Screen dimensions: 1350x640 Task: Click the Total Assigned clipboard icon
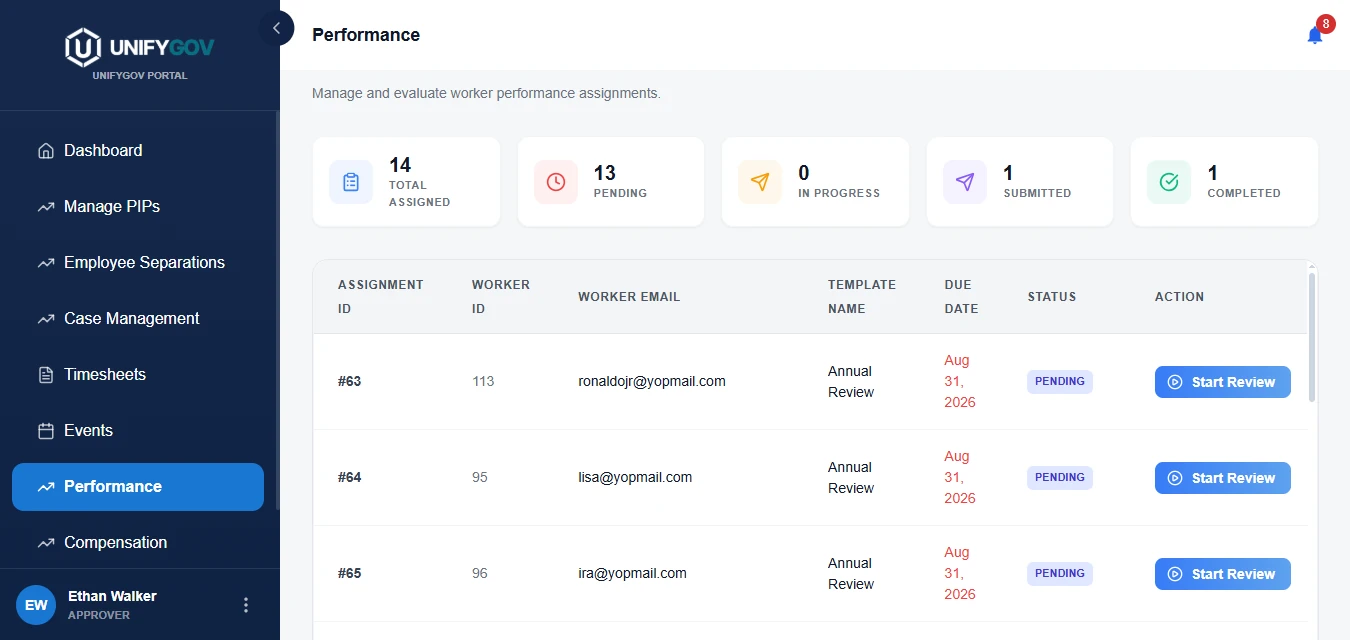(x=351, y=182)
